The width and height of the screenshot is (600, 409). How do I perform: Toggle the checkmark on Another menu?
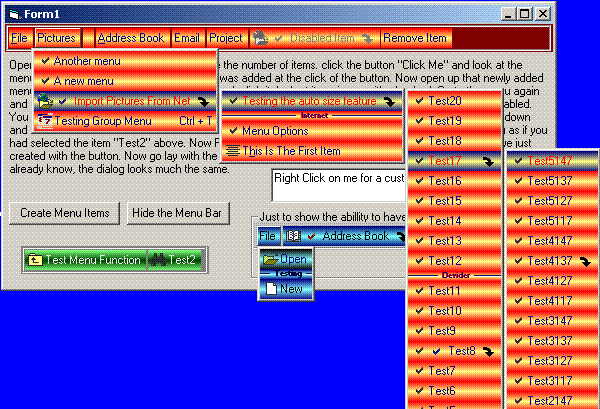(x=46, y=60)
